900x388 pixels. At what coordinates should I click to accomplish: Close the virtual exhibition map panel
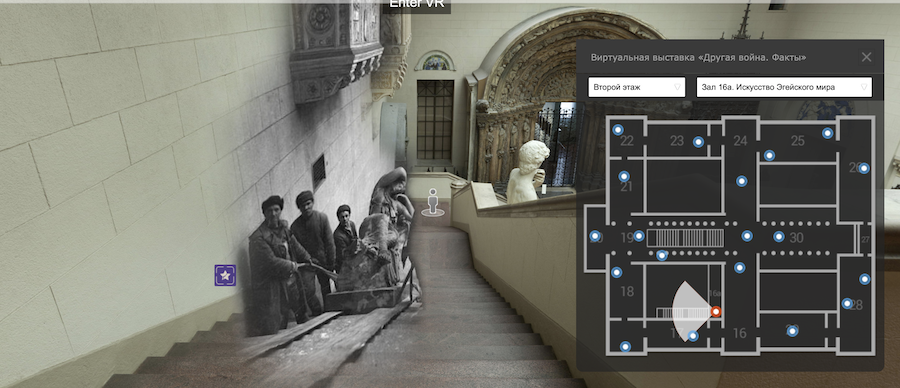tap(867, 57)
